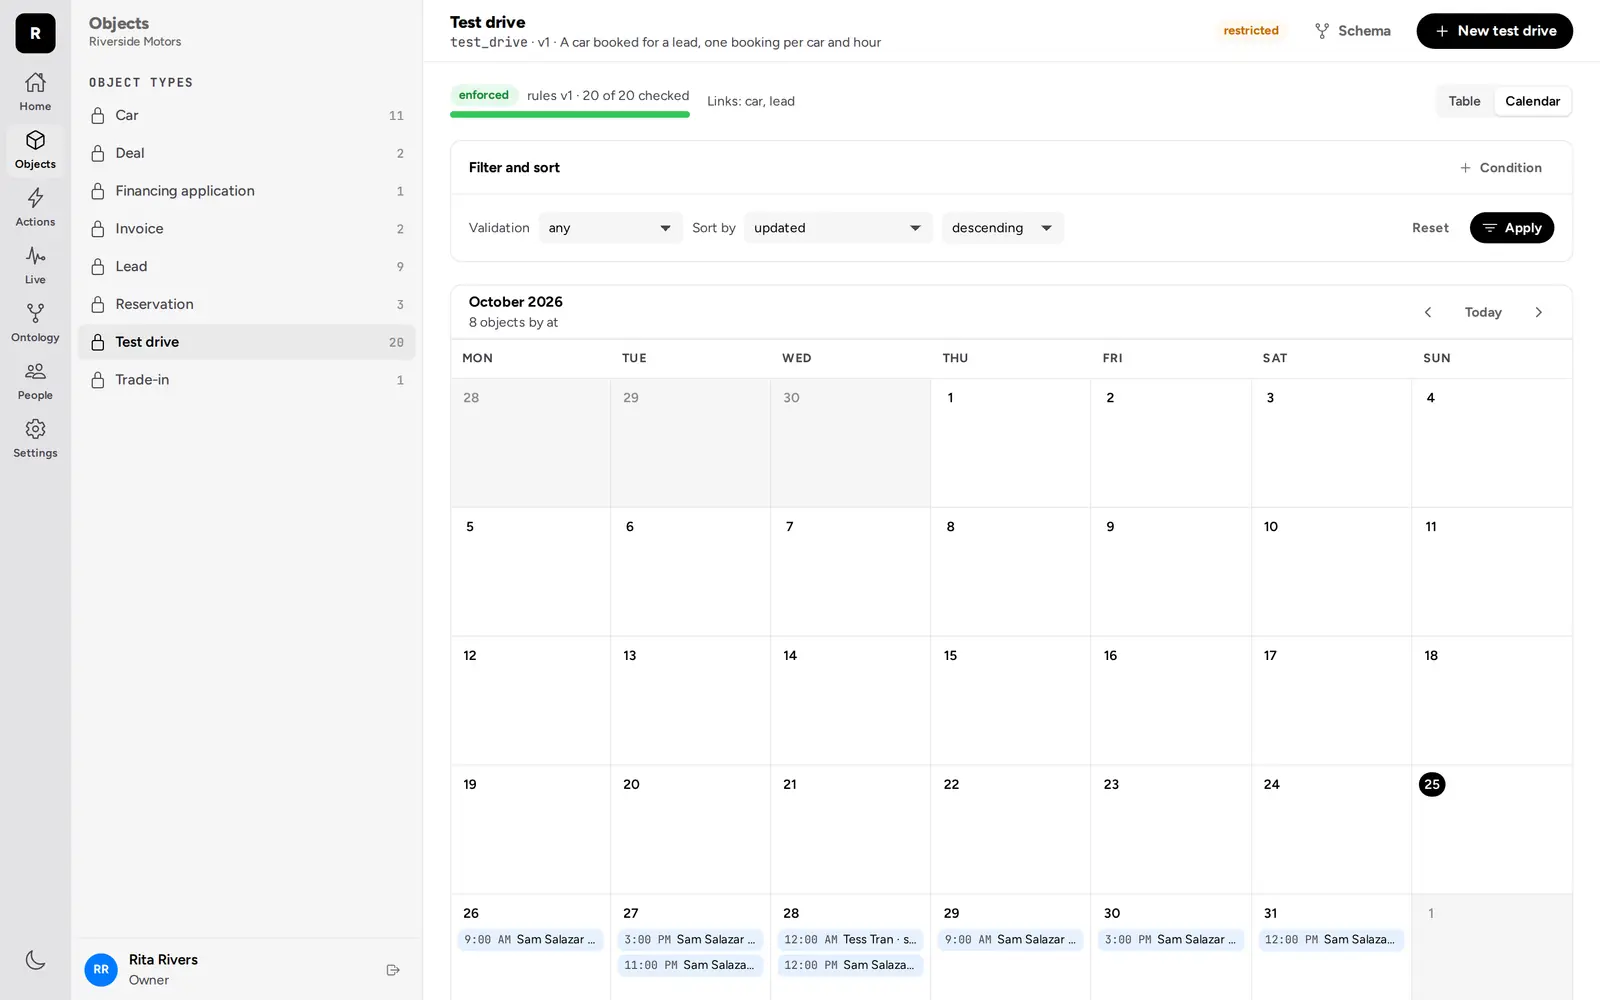
Task: Select the Lead object type
Action: tap(247, 266)
